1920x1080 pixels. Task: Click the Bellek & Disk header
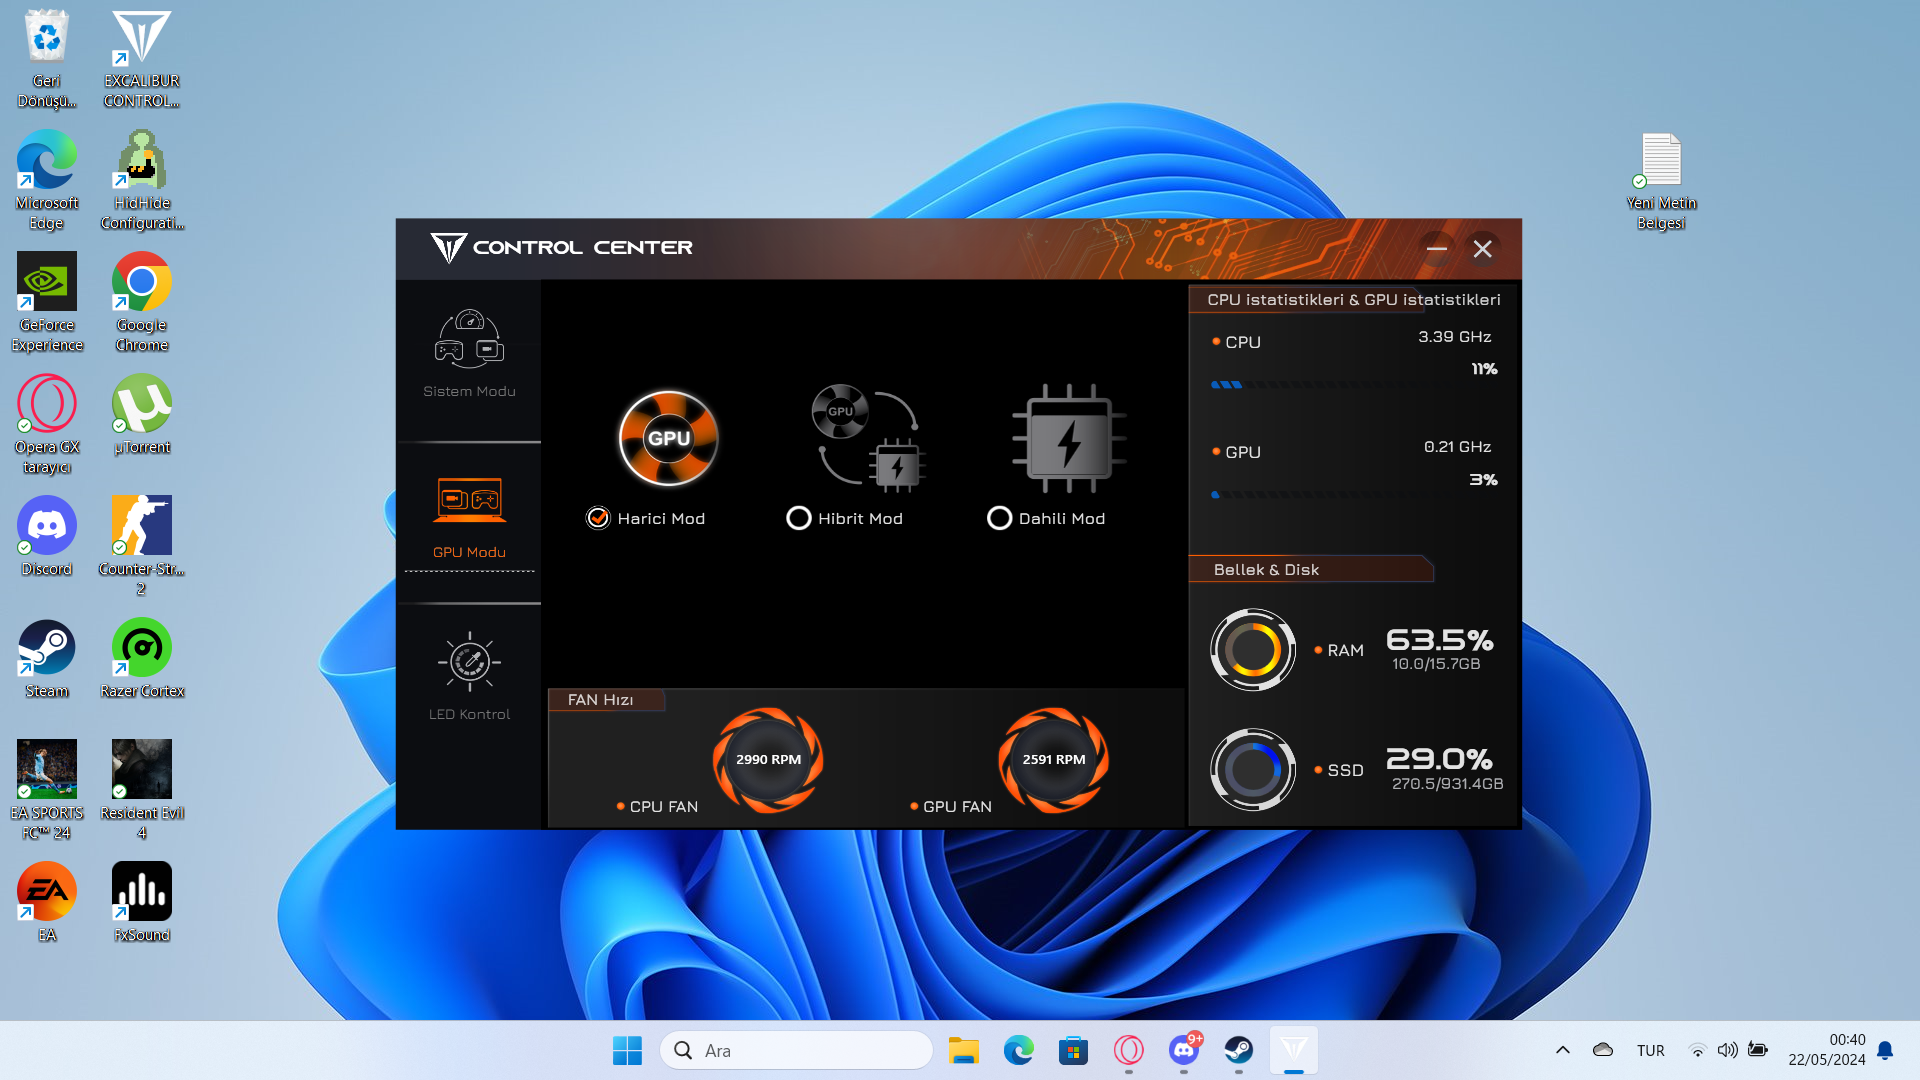point(1266,570)
